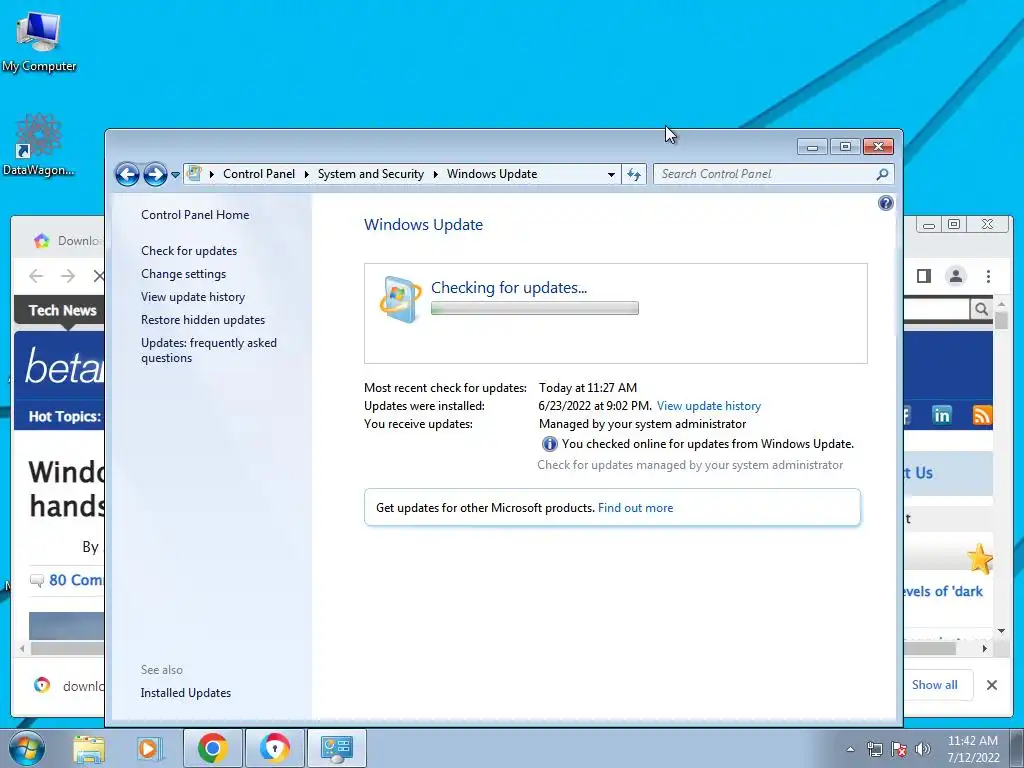
Task: Open Control Panel Home link
Action: [195, 215]
